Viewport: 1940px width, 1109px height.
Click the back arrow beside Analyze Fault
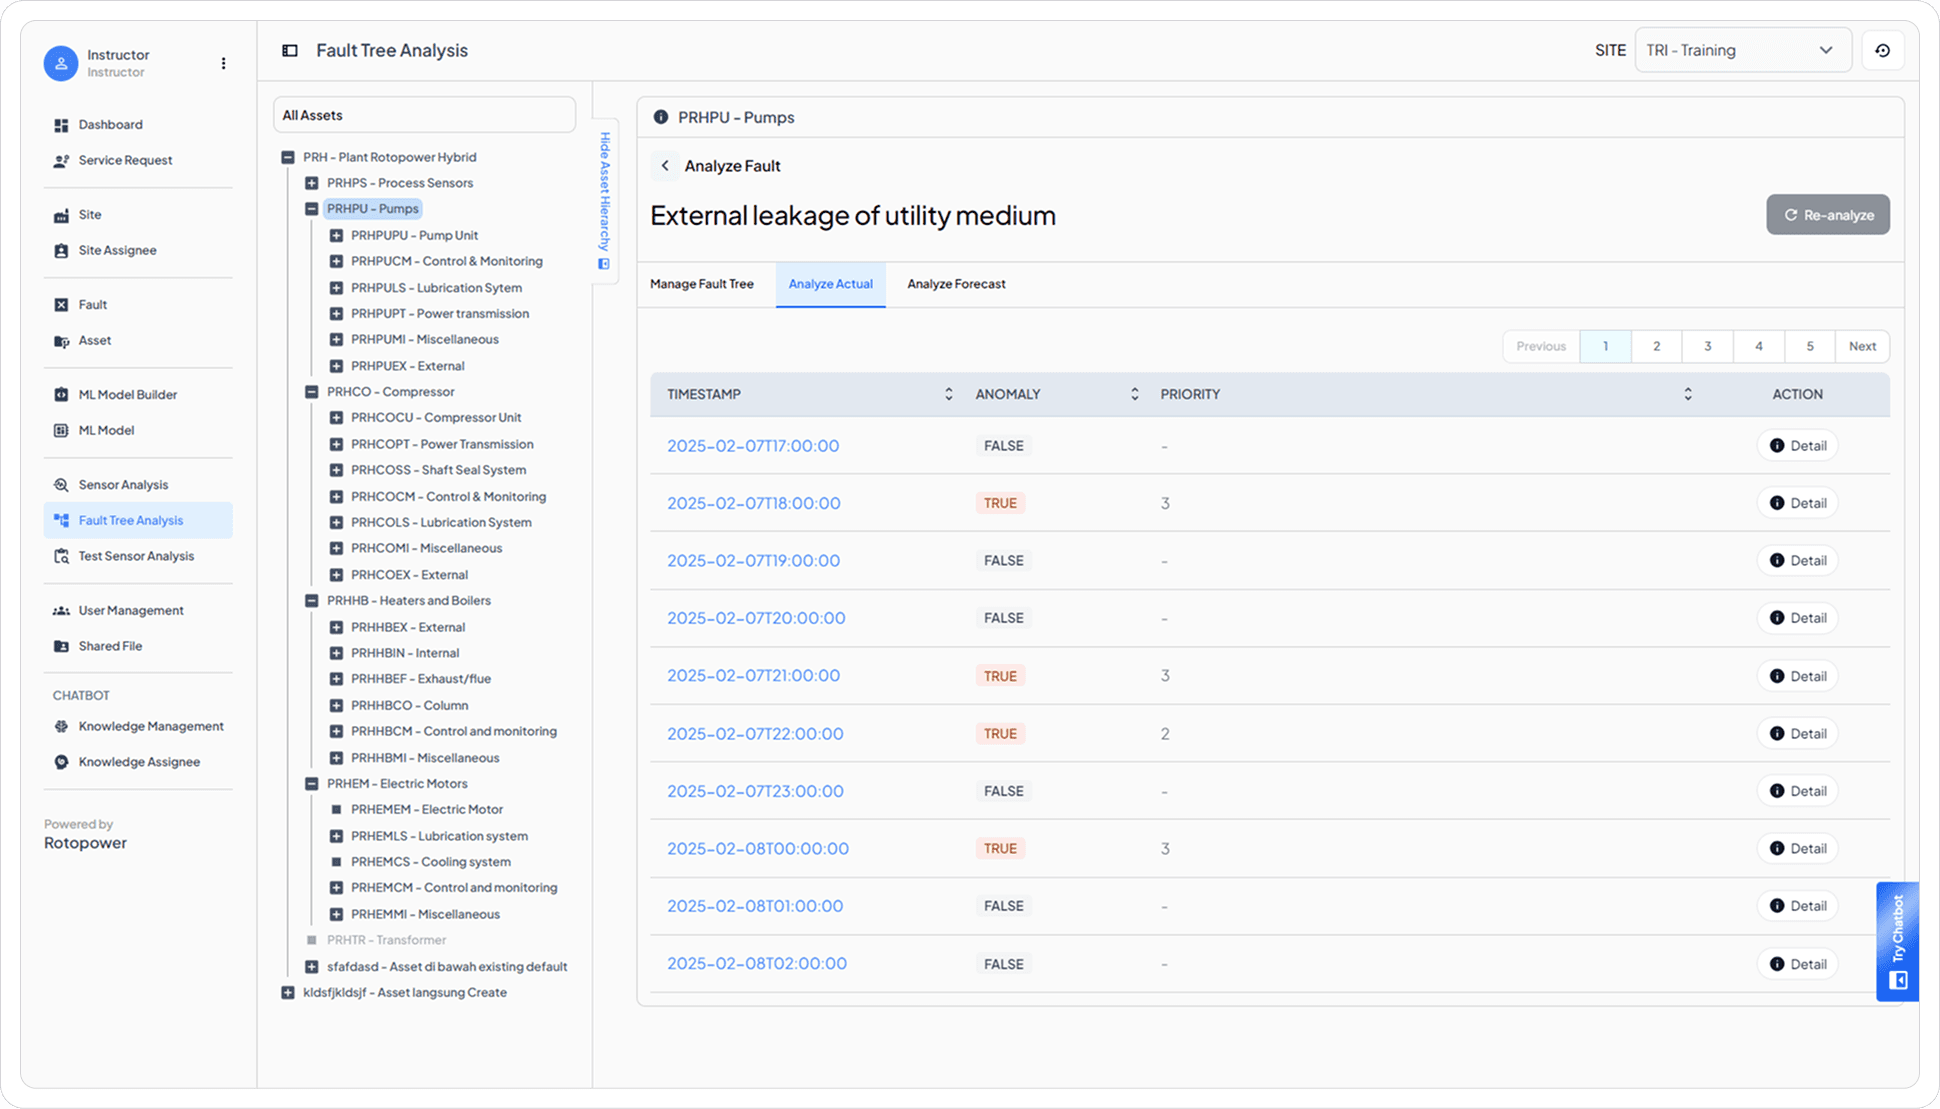665,166
